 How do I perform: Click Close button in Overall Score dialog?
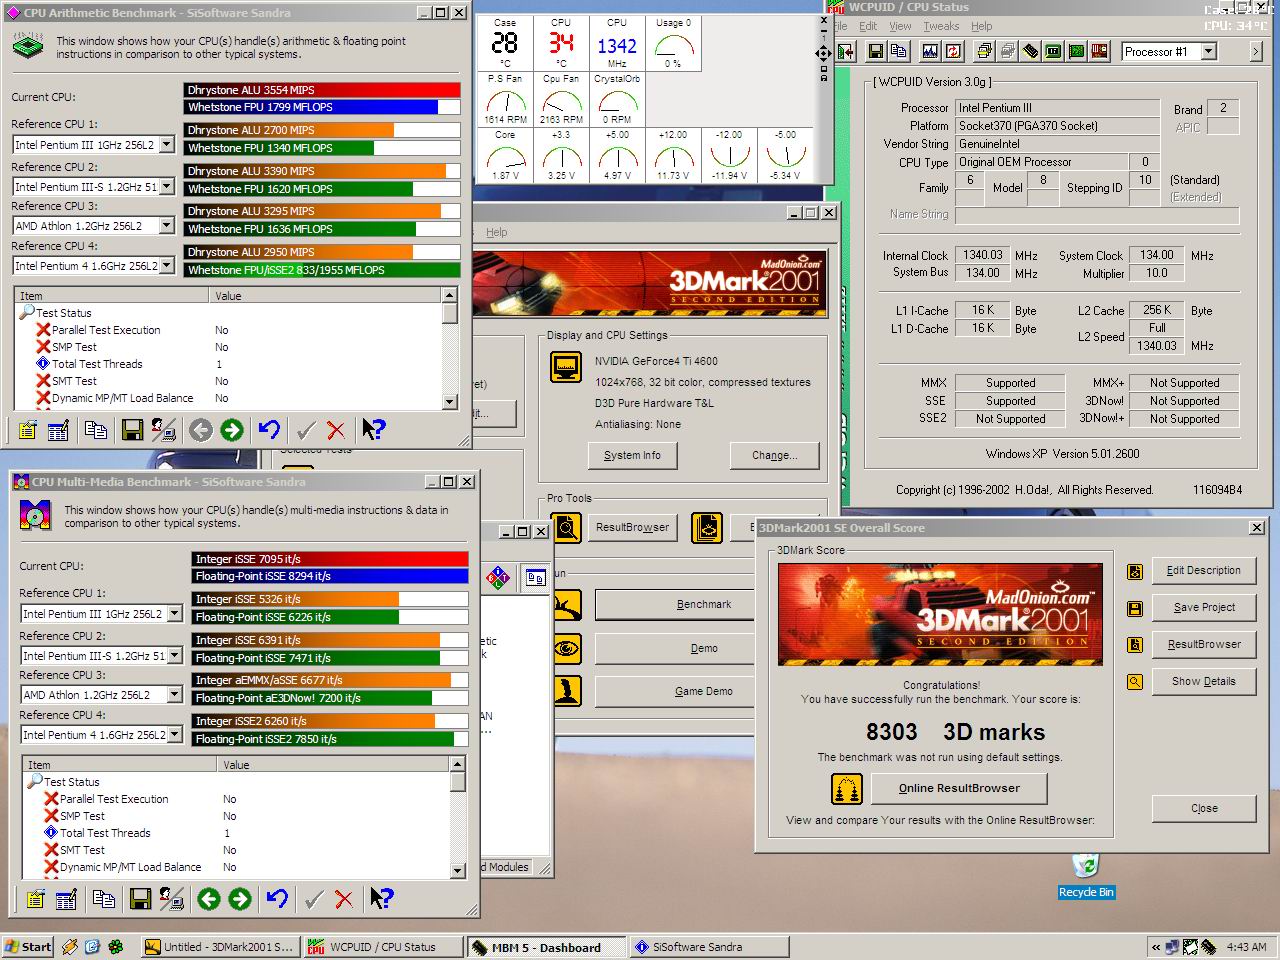click(1204, 809)
